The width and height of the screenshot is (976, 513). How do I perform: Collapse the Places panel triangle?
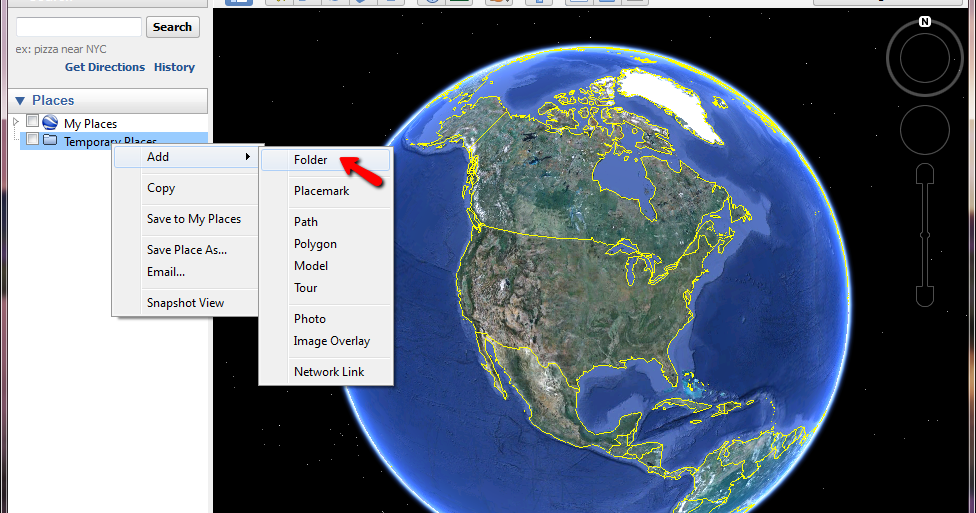click(x=20, y=101)
